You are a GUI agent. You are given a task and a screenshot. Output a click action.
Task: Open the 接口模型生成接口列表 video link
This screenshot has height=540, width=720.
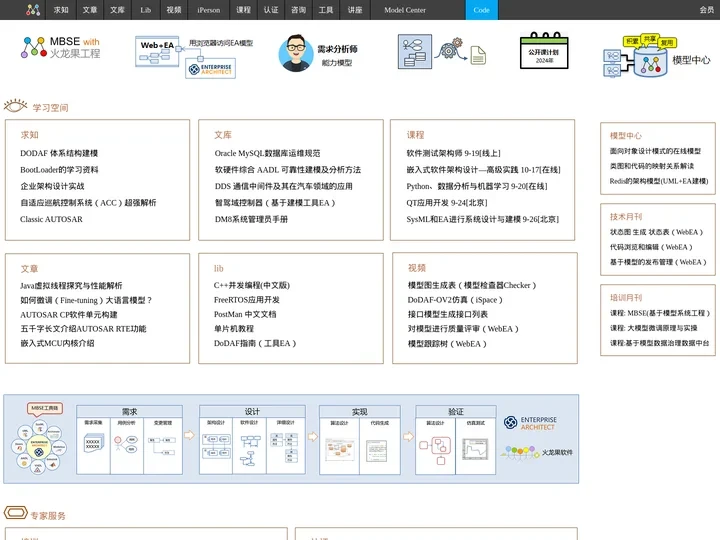pos(448,314)
